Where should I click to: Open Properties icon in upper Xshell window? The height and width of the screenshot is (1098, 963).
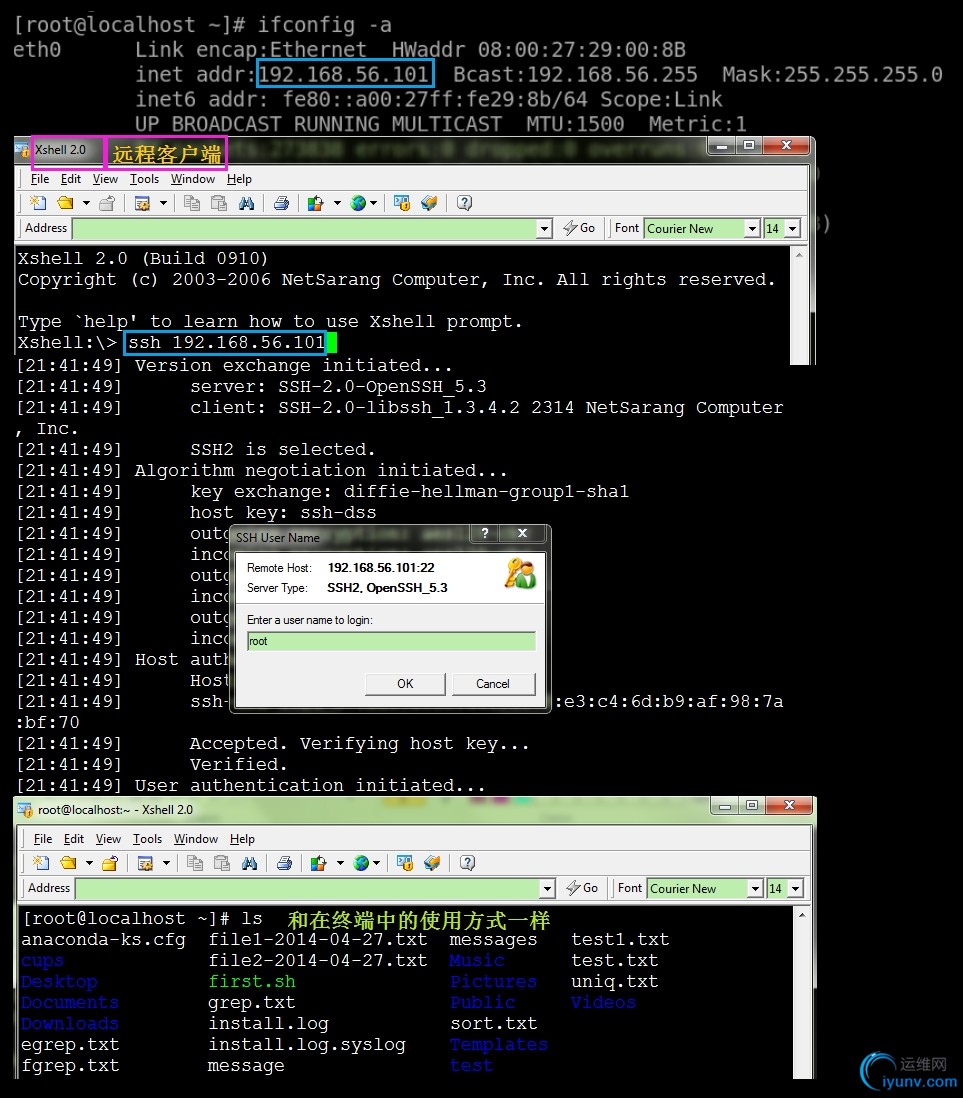142,203
